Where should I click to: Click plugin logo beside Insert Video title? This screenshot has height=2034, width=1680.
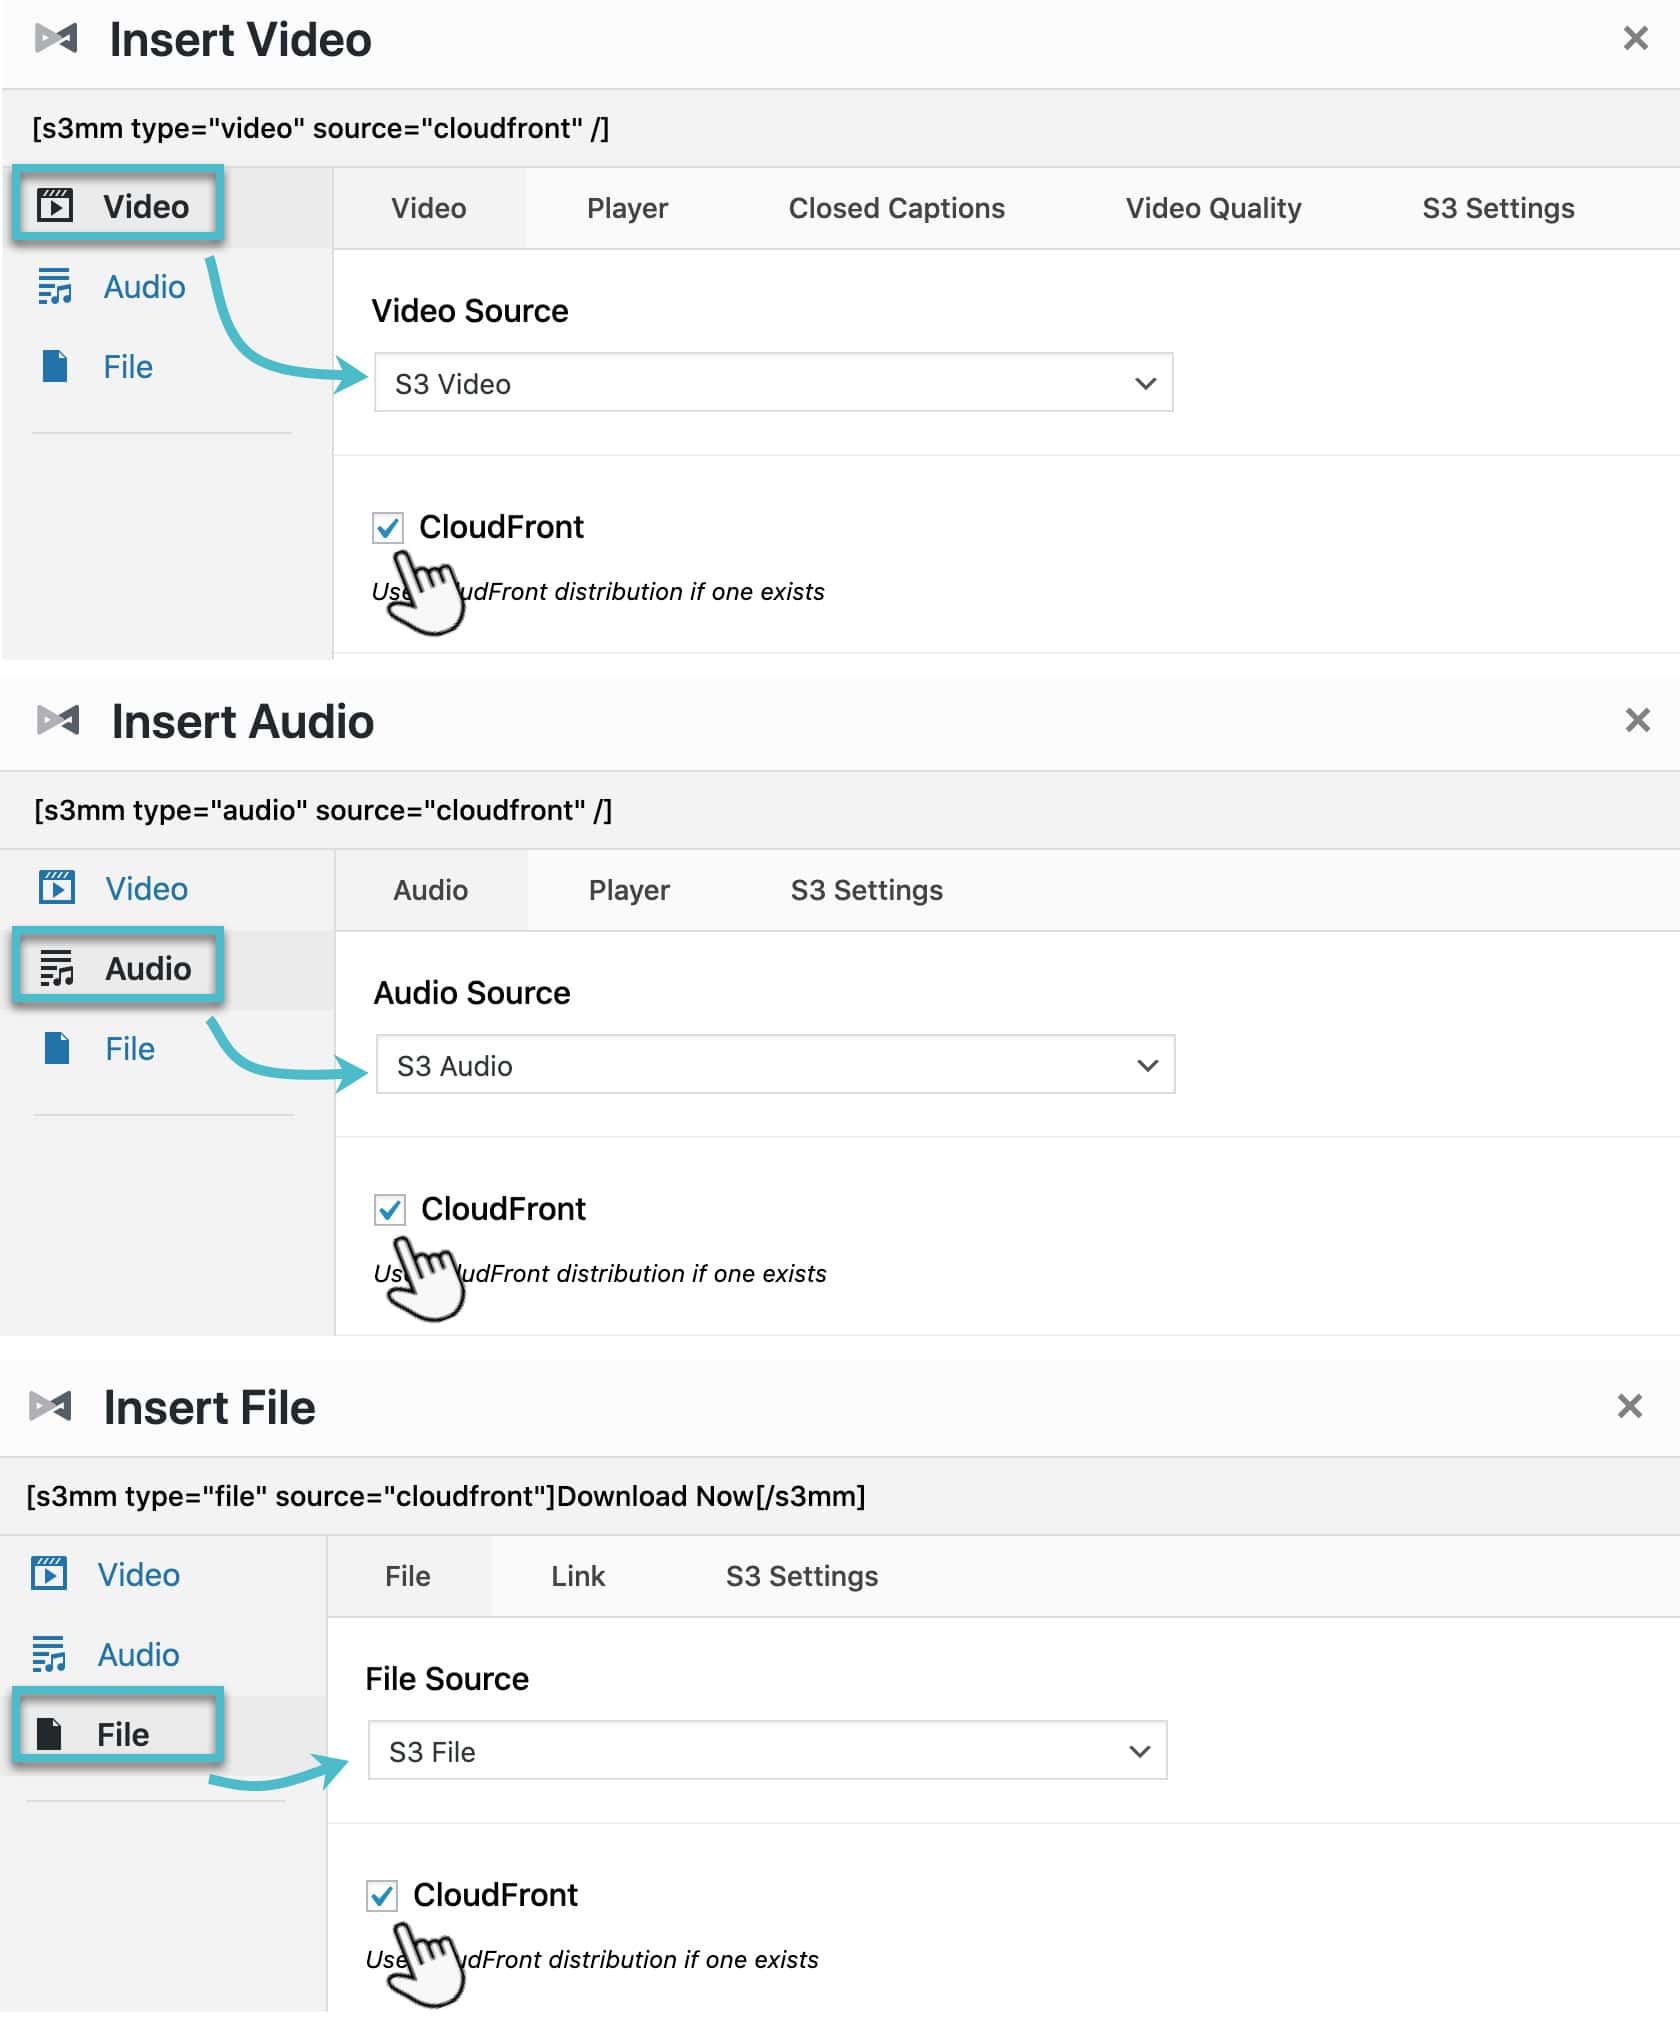pos(56,39)
